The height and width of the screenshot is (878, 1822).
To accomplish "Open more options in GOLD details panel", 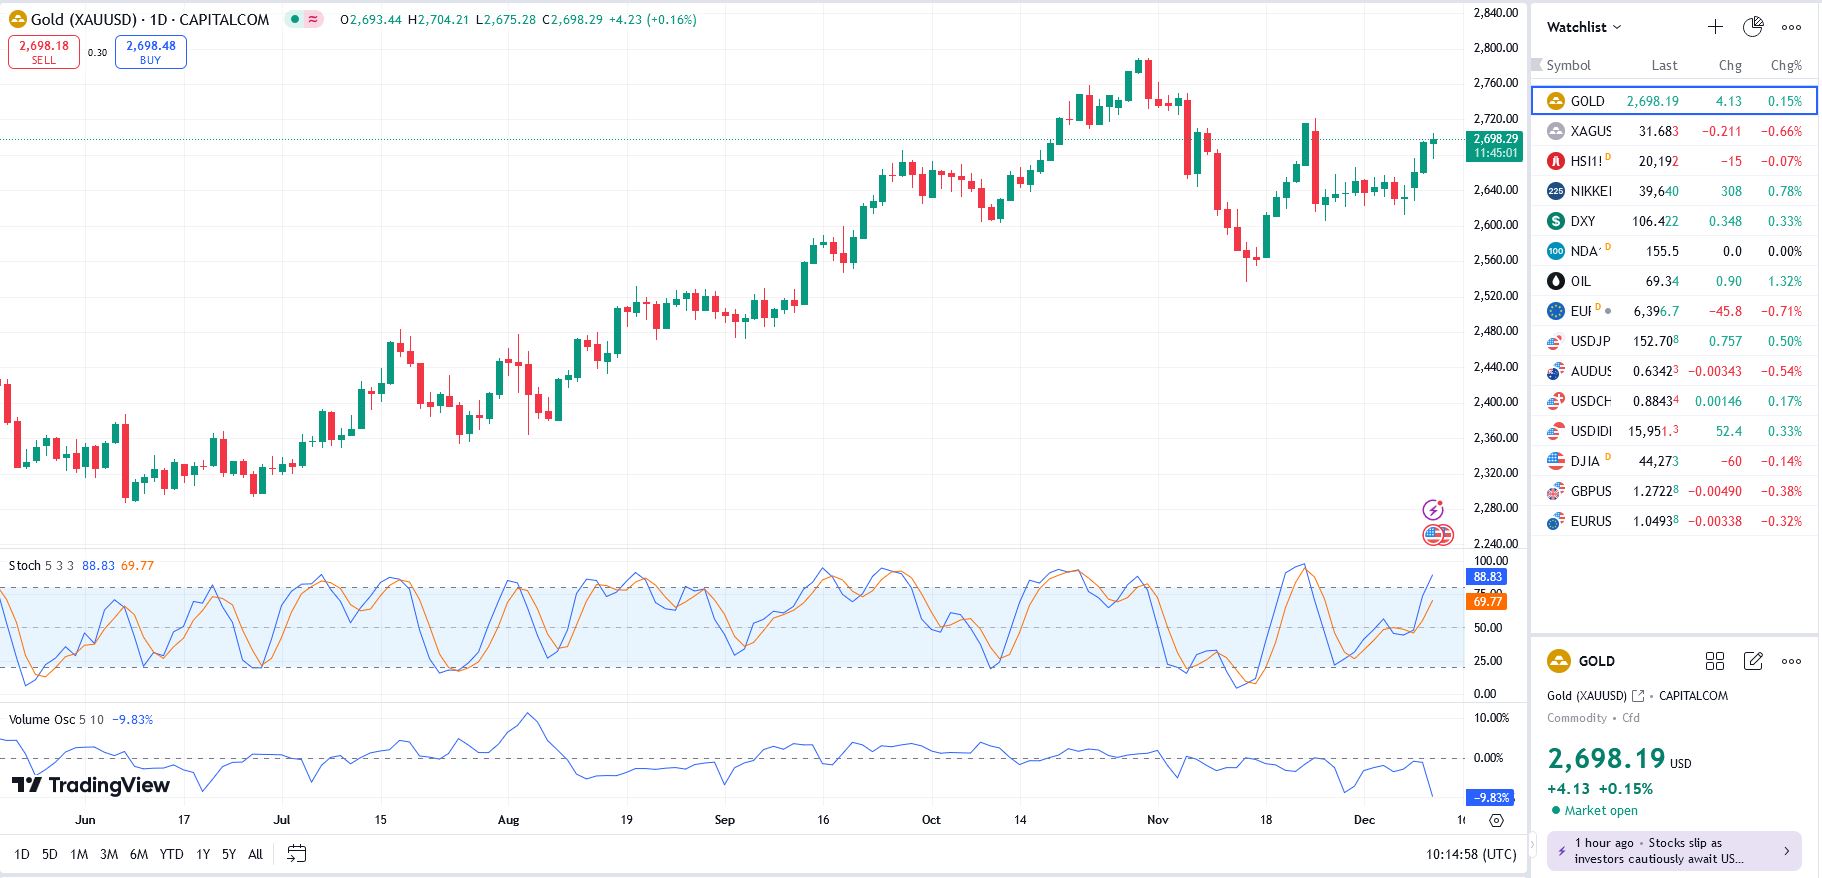I will pyautogui.click(x=1791, y=661).
